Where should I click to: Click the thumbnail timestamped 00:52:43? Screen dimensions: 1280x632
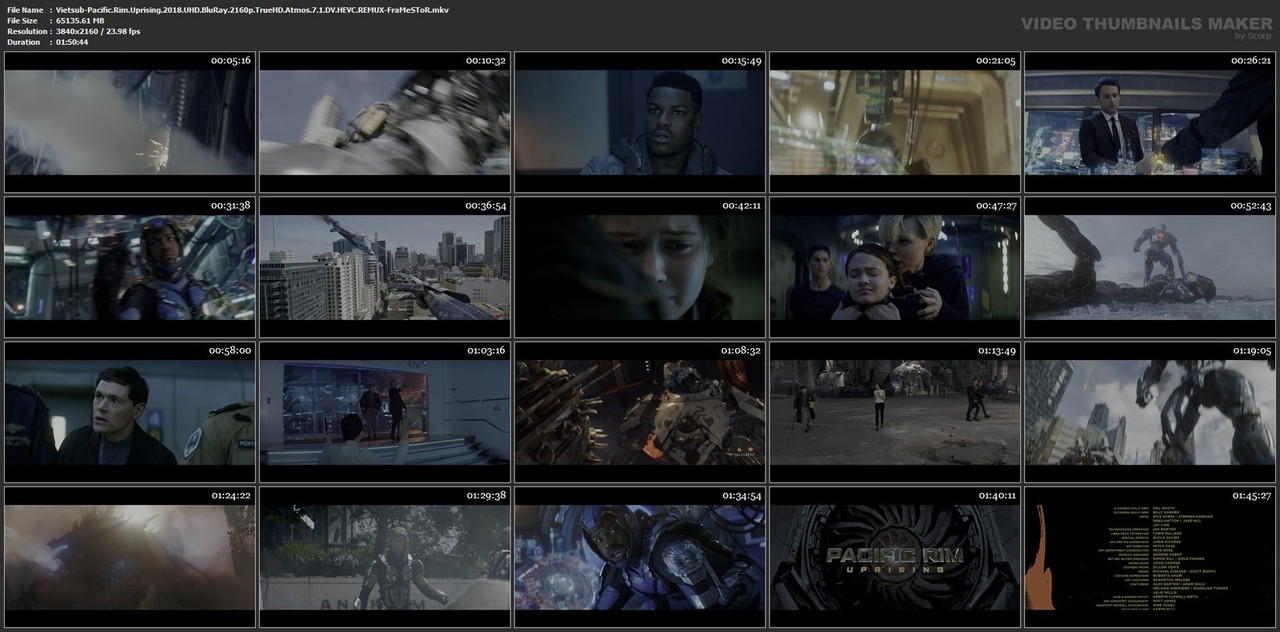pyautogui.click(x=1150, y=265)
